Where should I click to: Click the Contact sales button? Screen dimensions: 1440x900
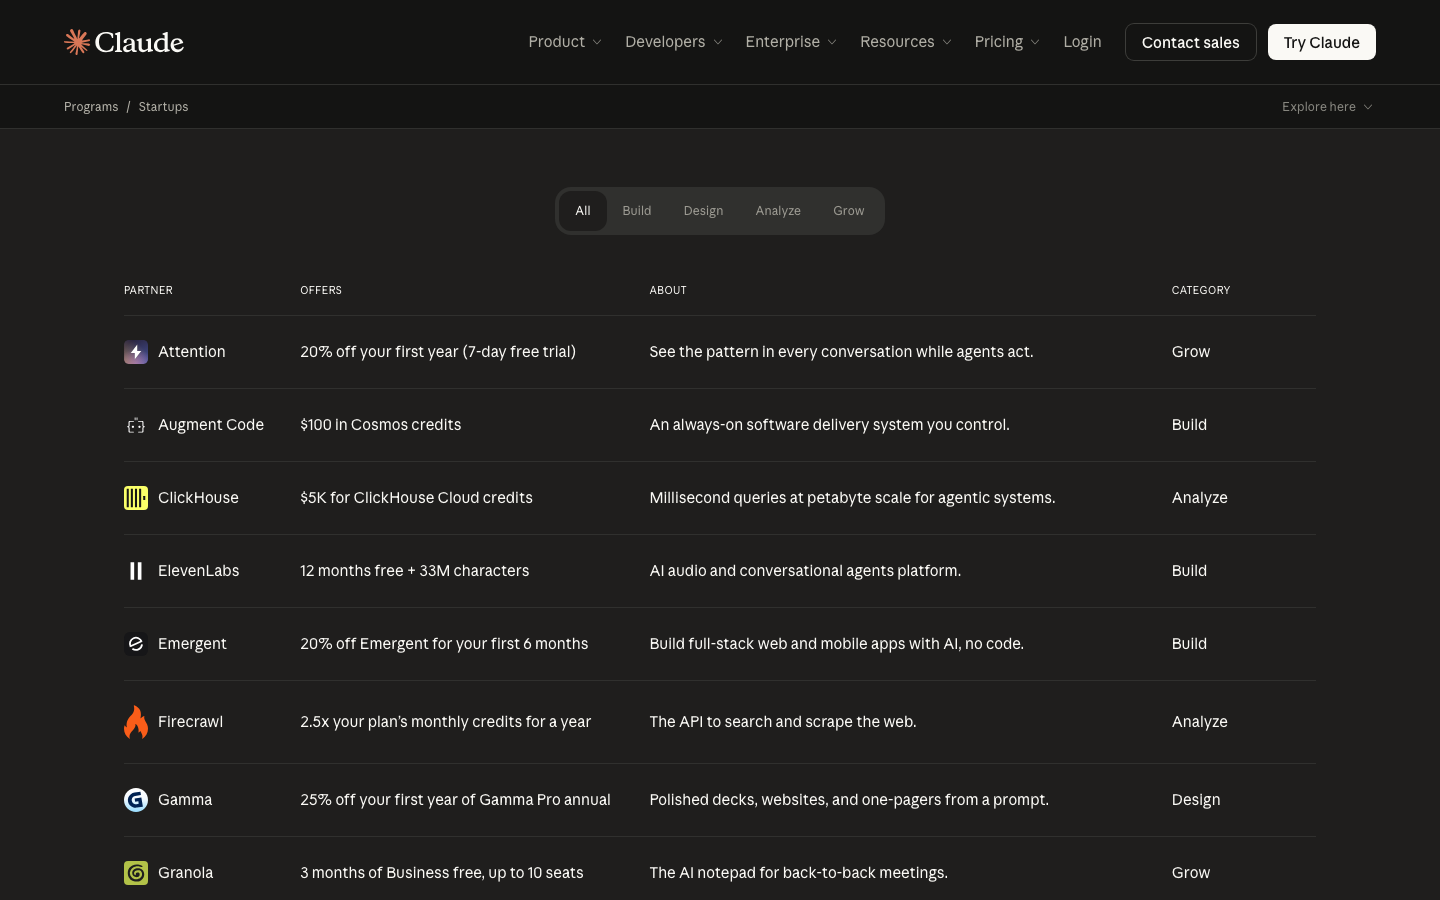tap(1191, 42)
